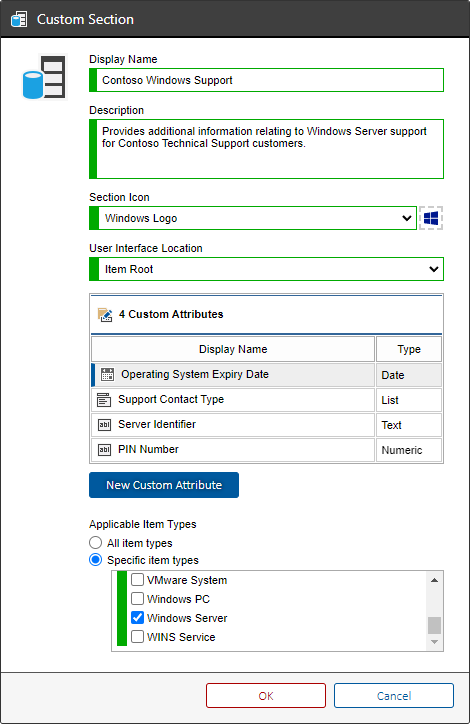Select the All item types radio button
This screenshot has height=724, width=470.
96,542
